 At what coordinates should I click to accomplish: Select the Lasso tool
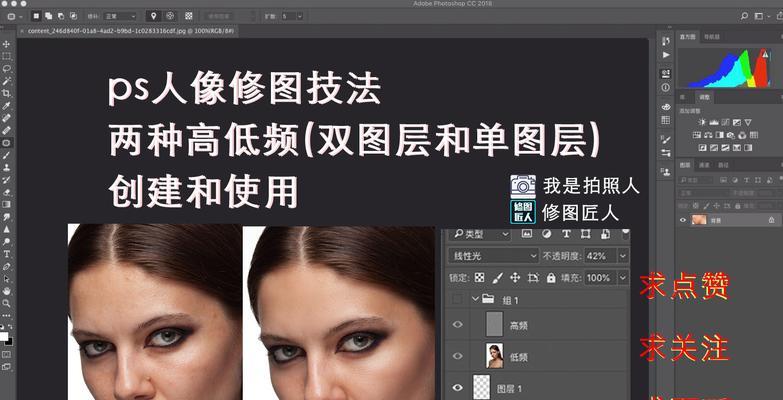(x=7, y=68)
